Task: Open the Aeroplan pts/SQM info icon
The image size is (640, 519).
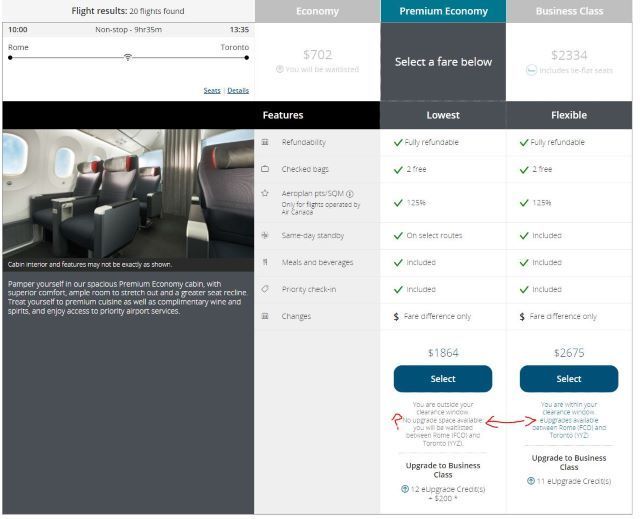Action: coord(350,193)
